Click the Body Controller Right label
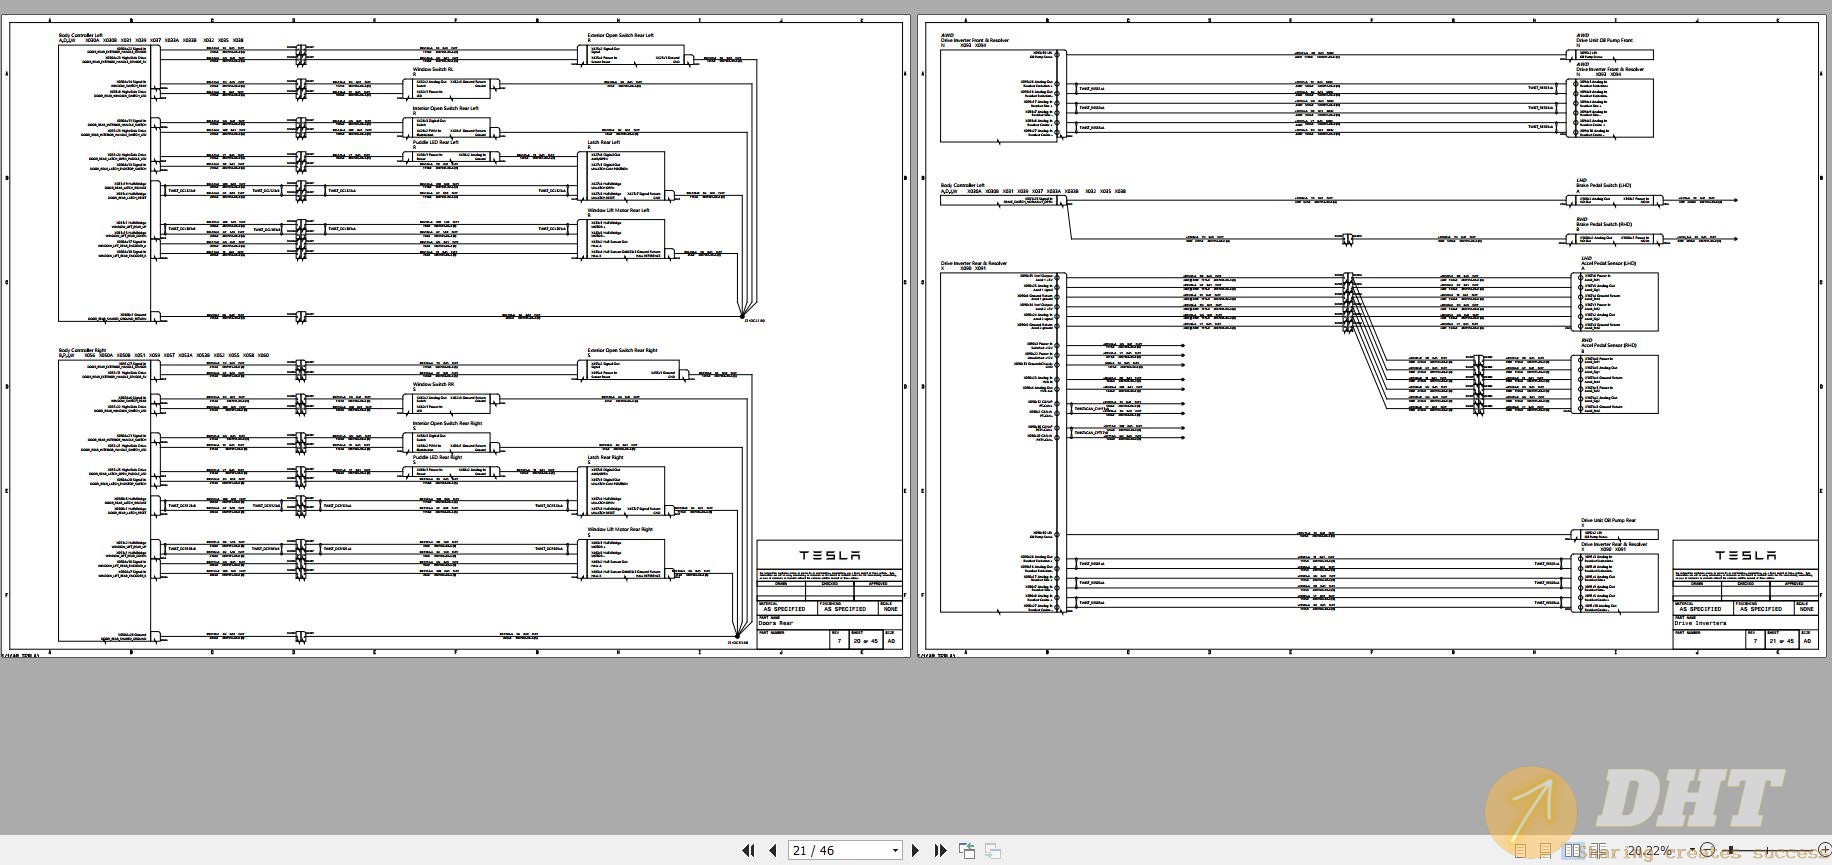The width and height of the screenshot is (1832, 865). click(x=82, y=350)
